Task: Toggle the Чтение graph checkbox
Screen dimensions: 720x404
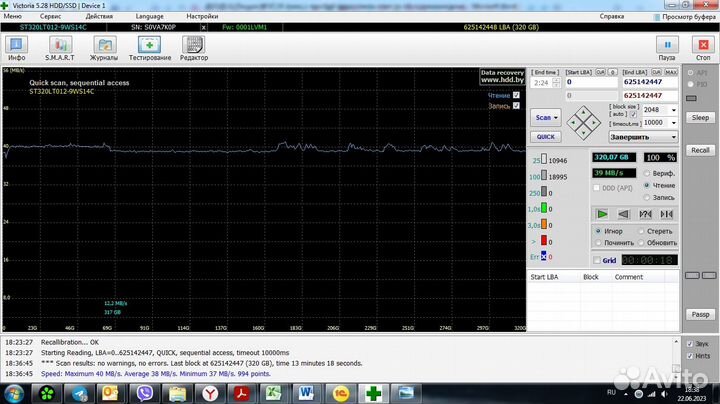Action: [516, 95]
